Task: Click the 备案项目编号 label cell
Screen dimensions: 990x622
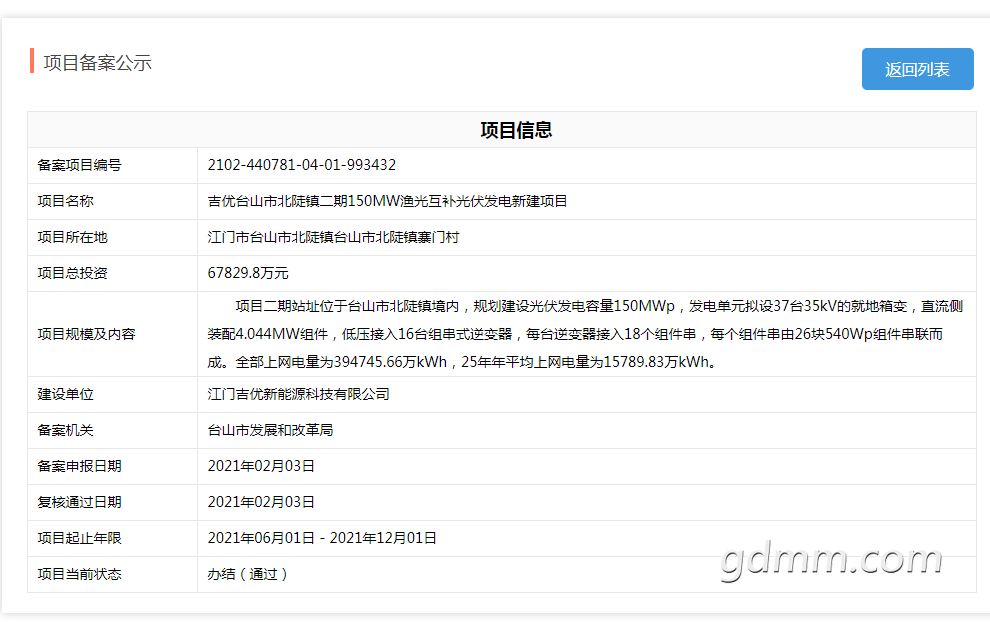Action: click(112, 165)
